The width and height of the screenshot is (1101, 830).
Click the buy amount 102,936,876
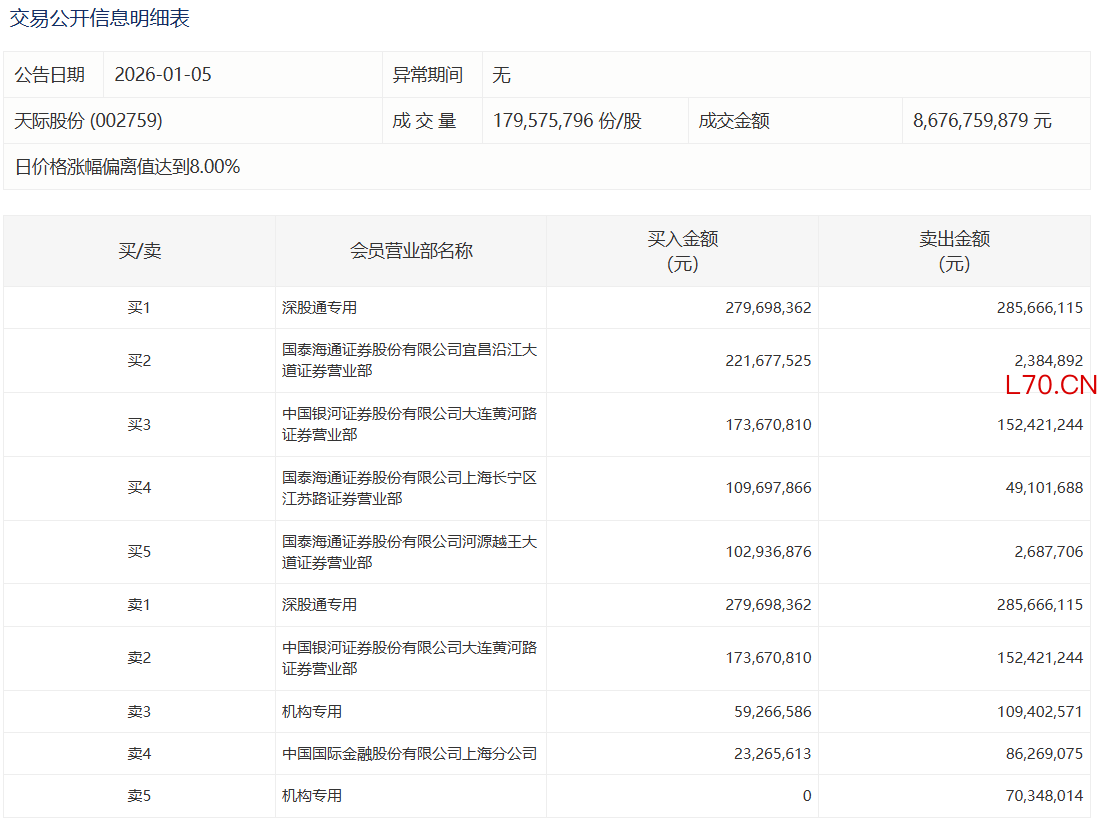pyautogui.click(x=768, y=552)
